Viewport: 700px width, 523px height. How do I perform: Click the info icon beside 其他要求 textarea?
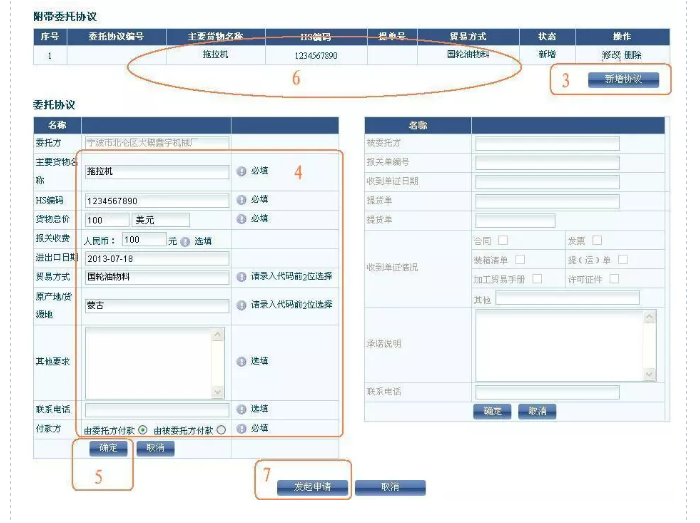pos(241,362)
